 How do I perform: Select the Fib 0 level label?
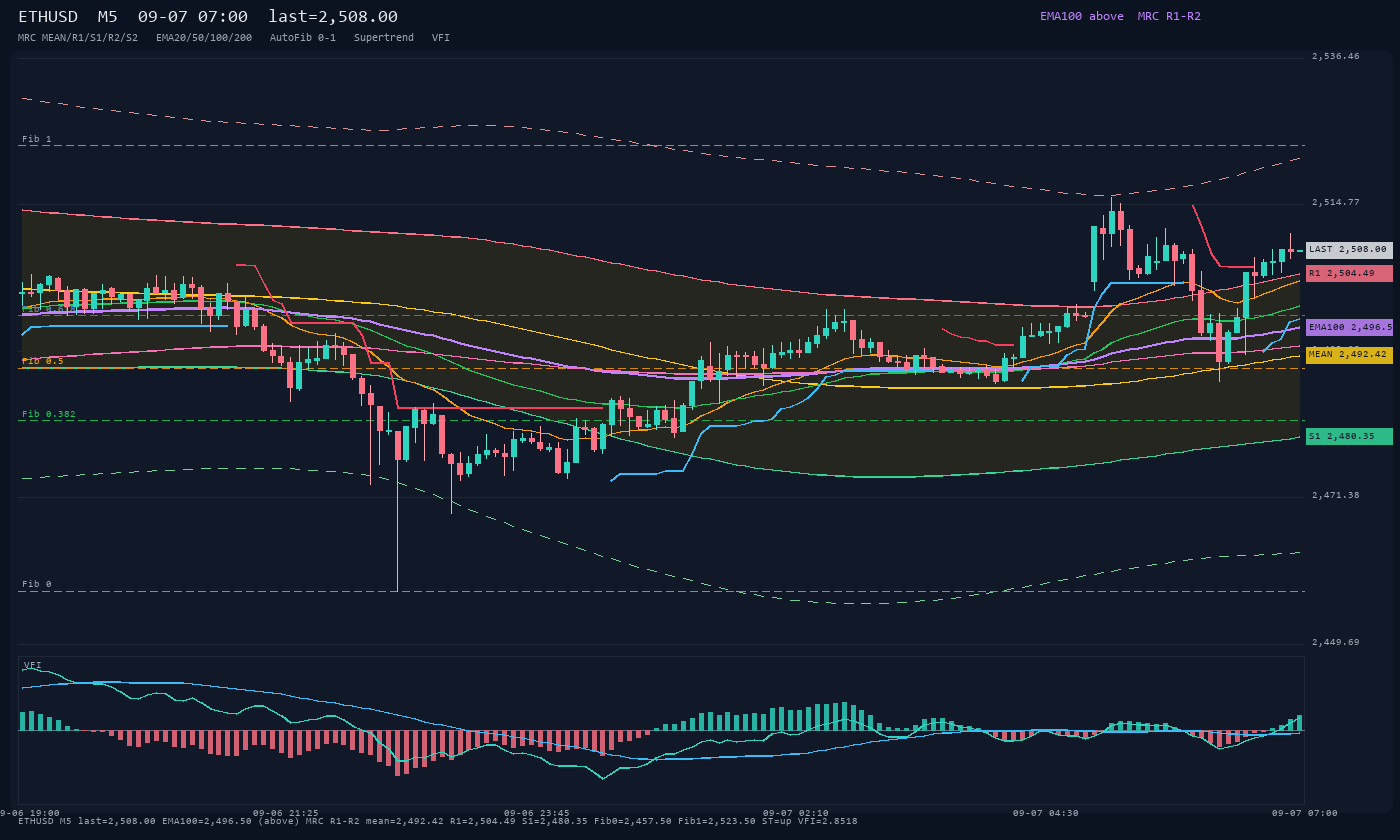(x=37, y=584)
